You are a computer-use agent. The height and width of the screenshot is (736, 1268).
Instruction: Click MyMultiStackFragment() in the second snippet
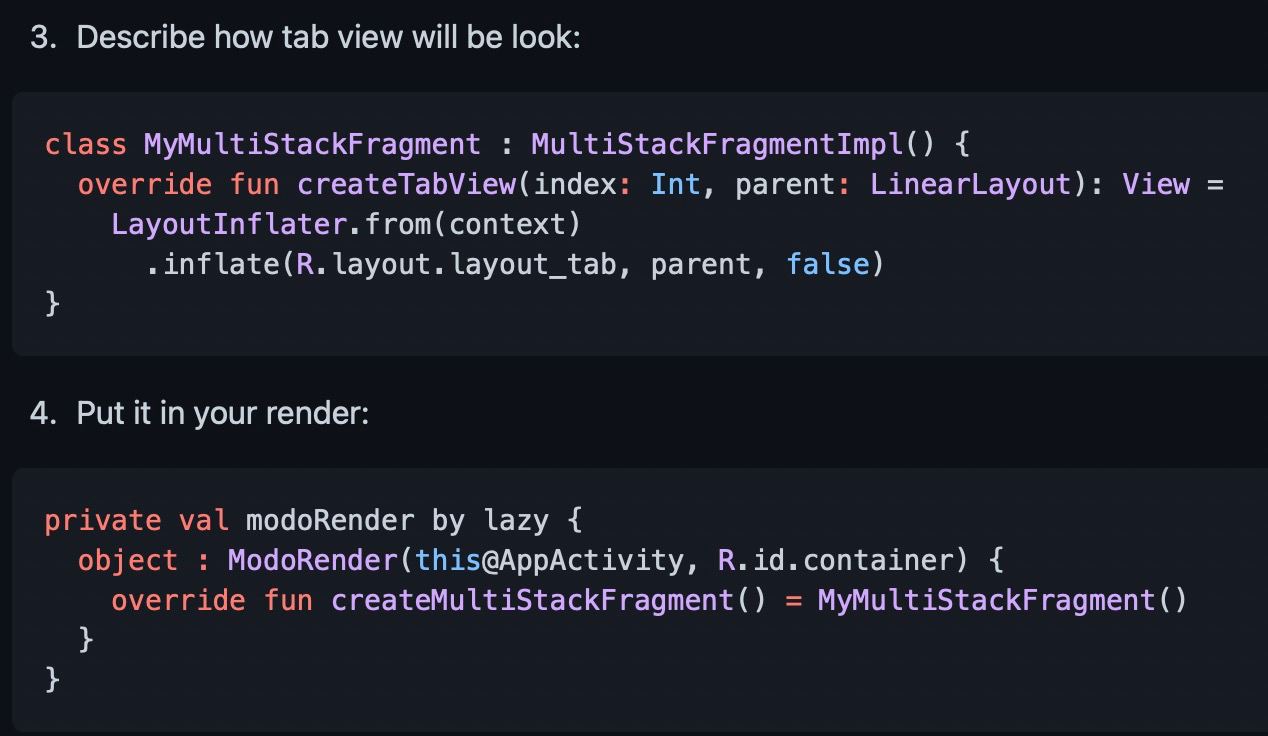[x=1001, y=600]
